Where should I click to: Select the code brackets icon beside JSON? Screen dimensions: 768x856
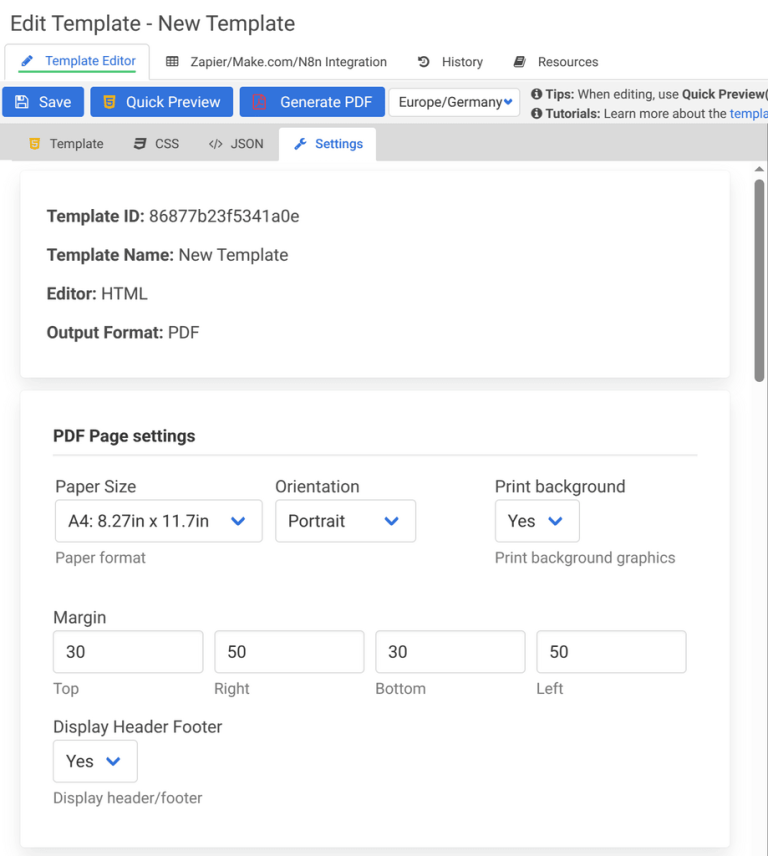point(215,143)
